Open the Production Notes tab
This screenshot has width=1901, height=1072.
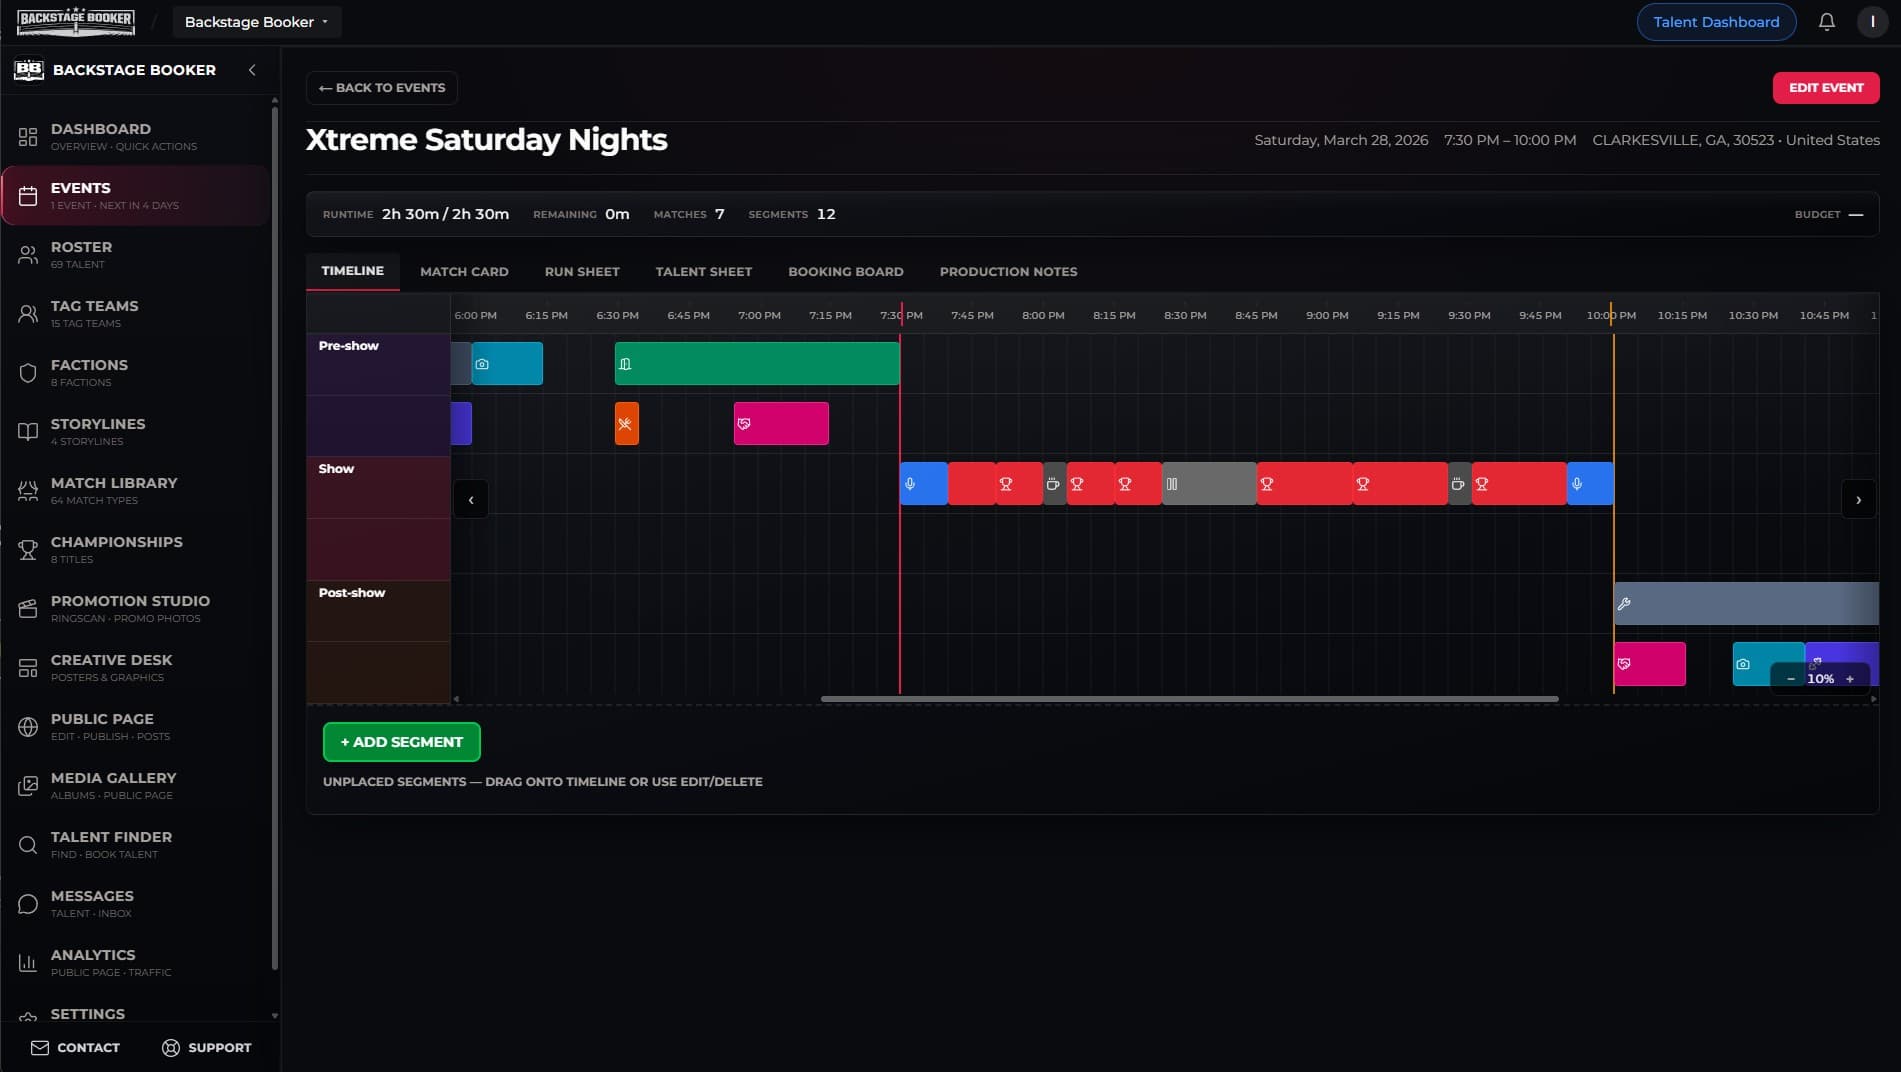point(1008,271)
